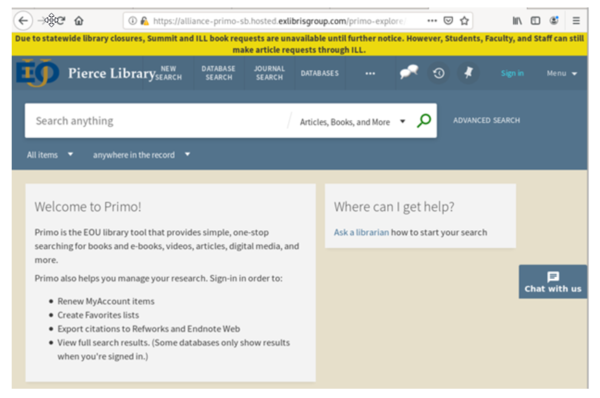Open Databases navigation item
Screen dimensions: 600x398
tap(320, 73)
